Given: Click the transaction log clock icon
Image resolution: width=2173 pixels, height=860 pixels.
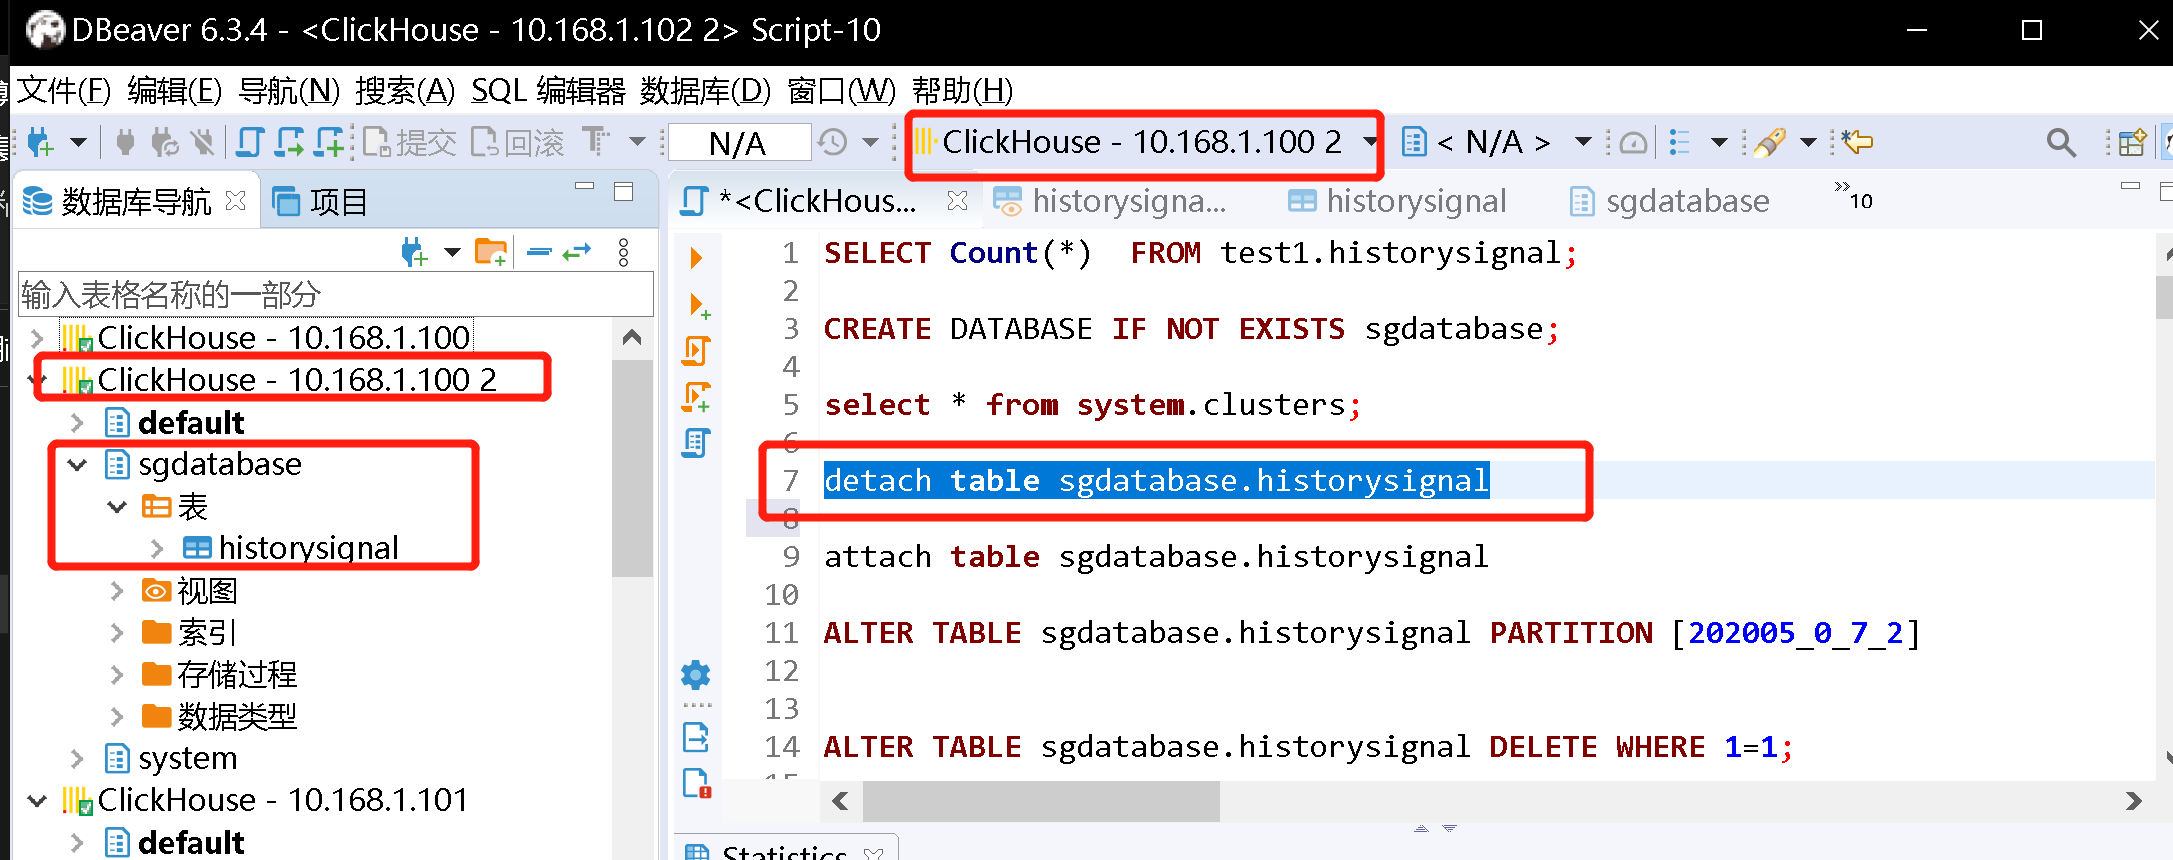Looking at the screenshot, I should coord(833,142).
